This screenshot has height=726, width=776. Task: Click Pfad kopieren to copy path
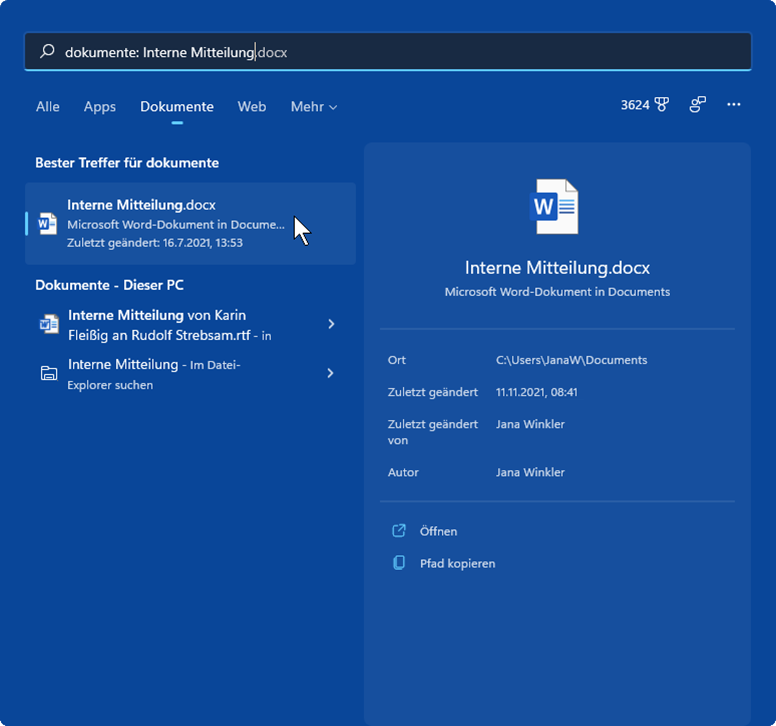457,563
